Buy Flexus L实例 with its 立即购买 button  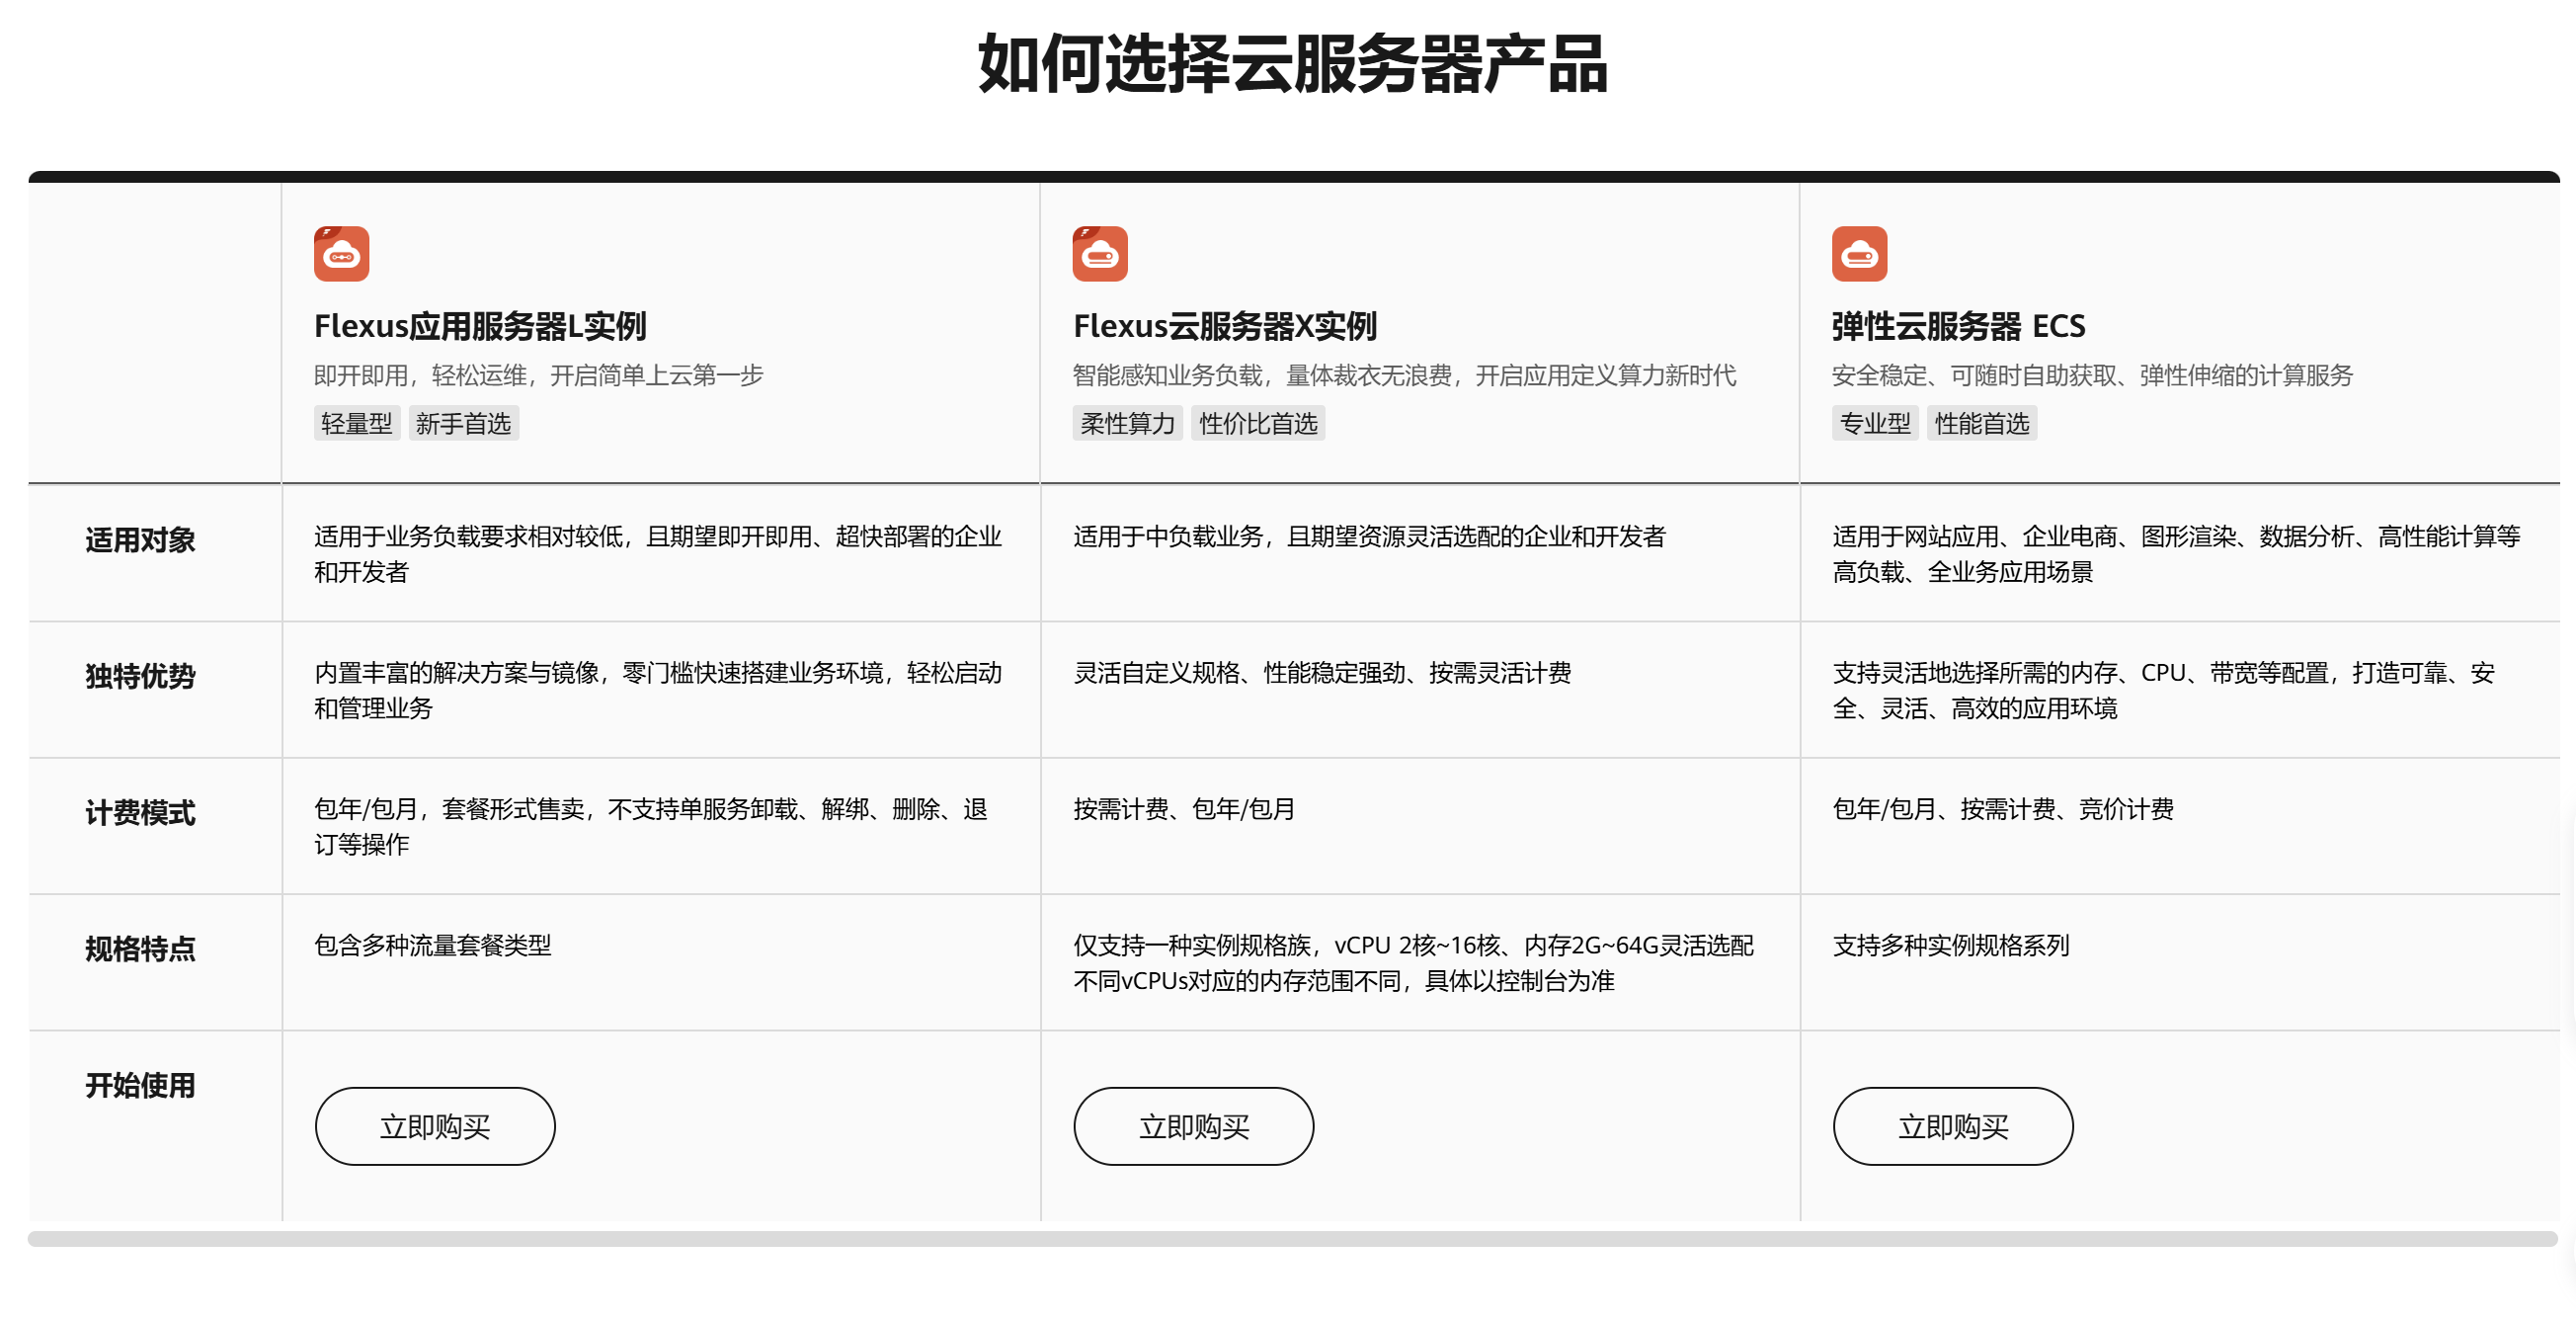[x=435, y=1127]
